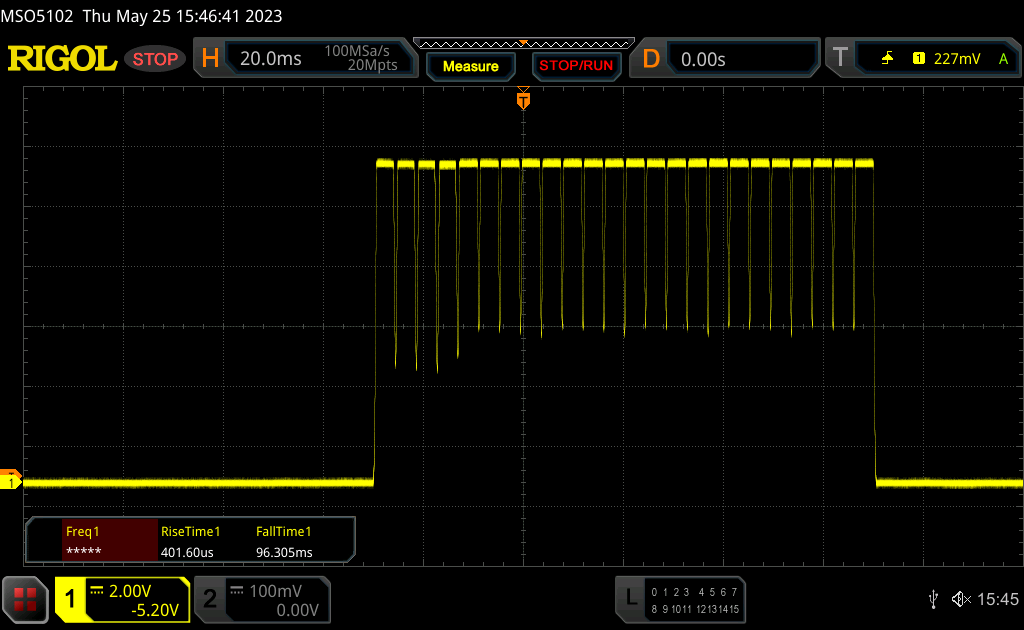Click the orange trigger position marker
Viewport: 1024px width, 630px height.
point(523,100)
